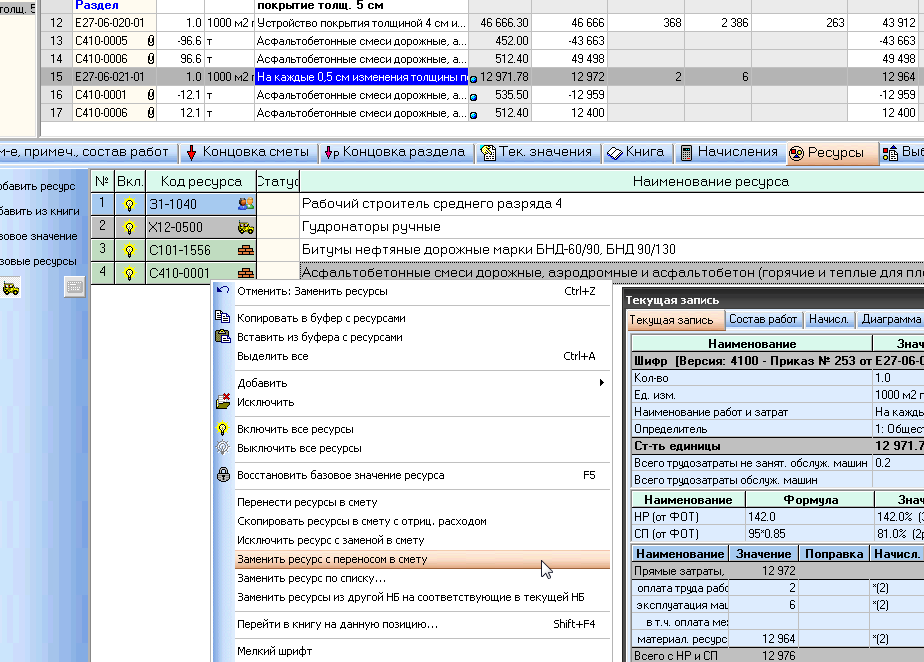Click the keyboard icon in left panel

(x=75, y=288)
